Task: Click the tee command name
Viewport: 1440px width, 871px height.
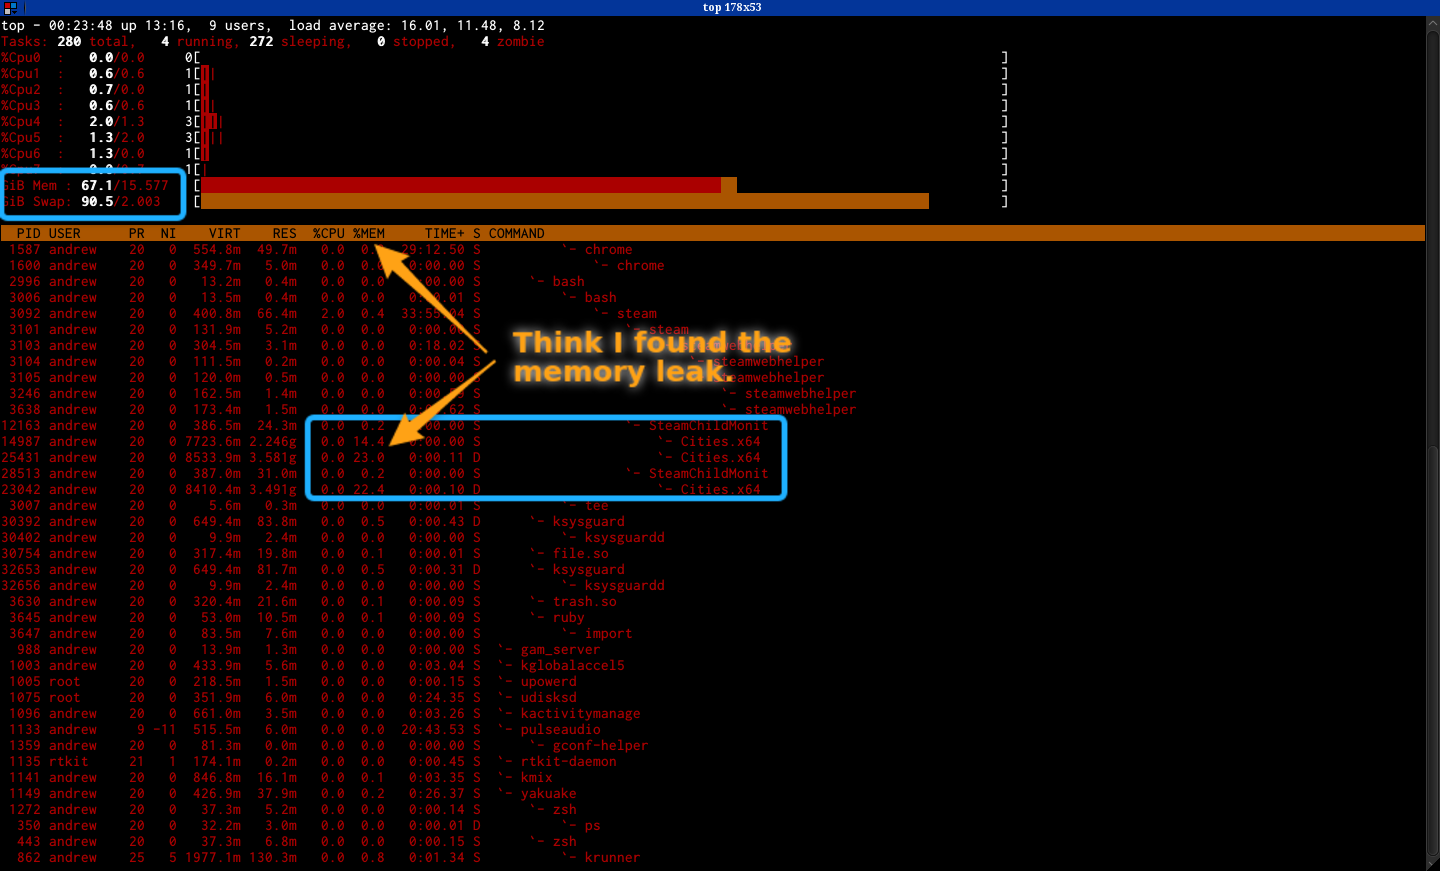Action: point(597,505)
